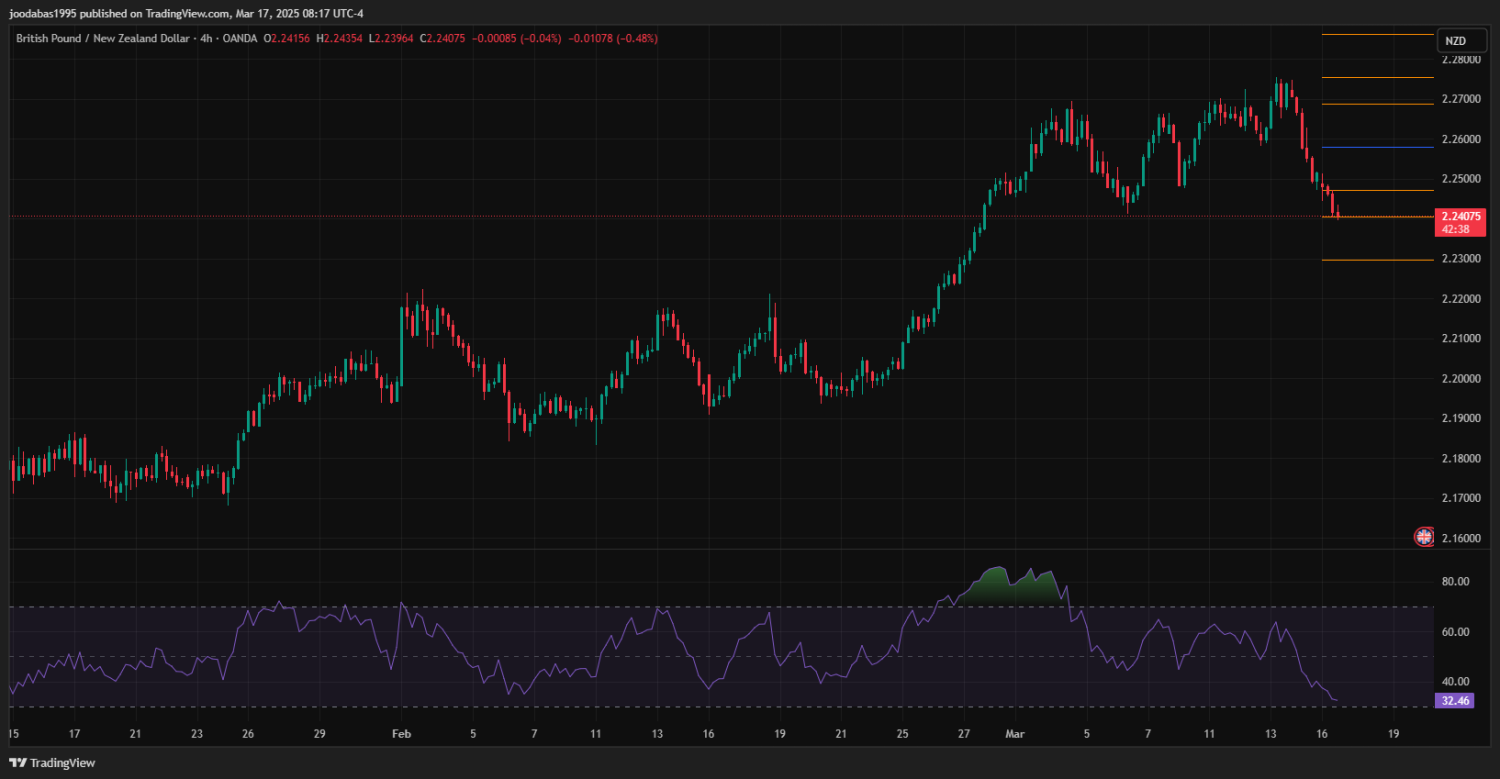Select the blue horizontal line near 2.26000

coord(1377,148)
